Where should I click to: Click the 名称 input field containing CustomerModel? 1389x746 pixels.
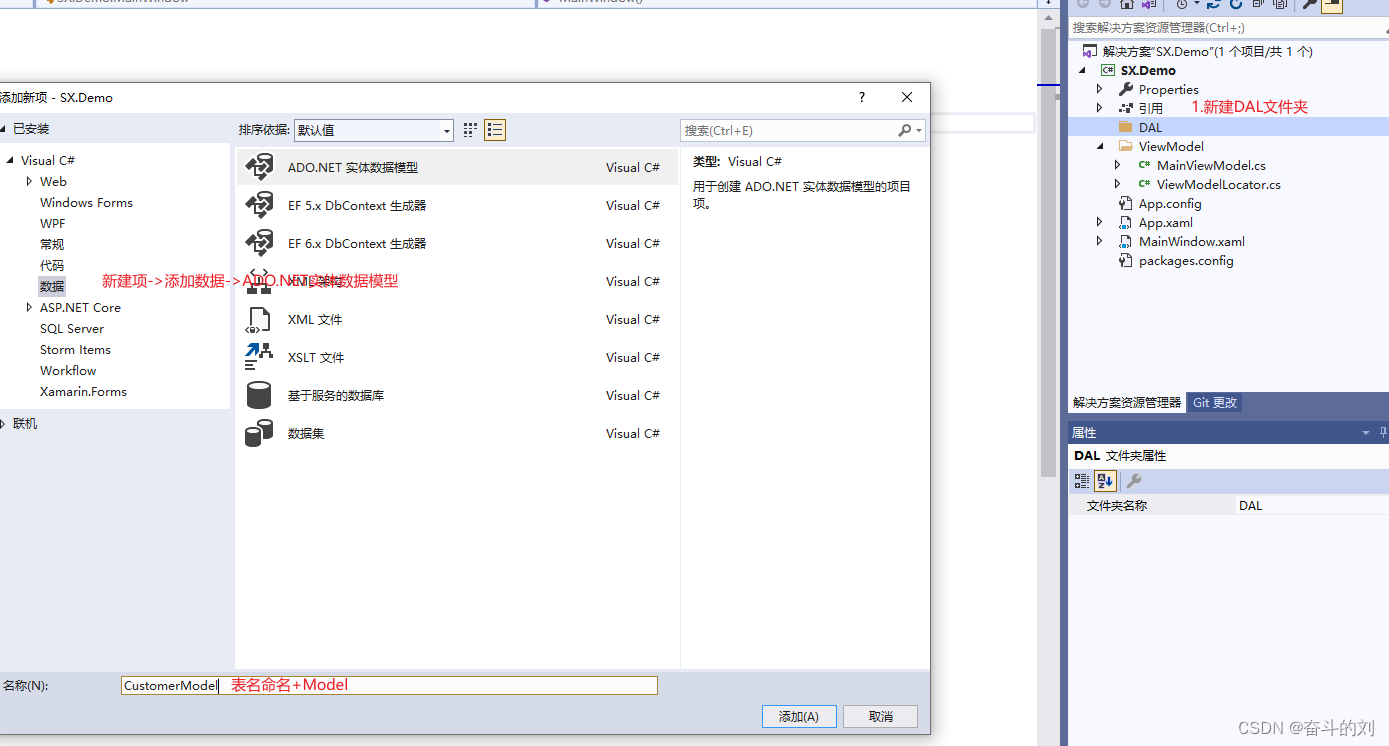pos(389,685)
